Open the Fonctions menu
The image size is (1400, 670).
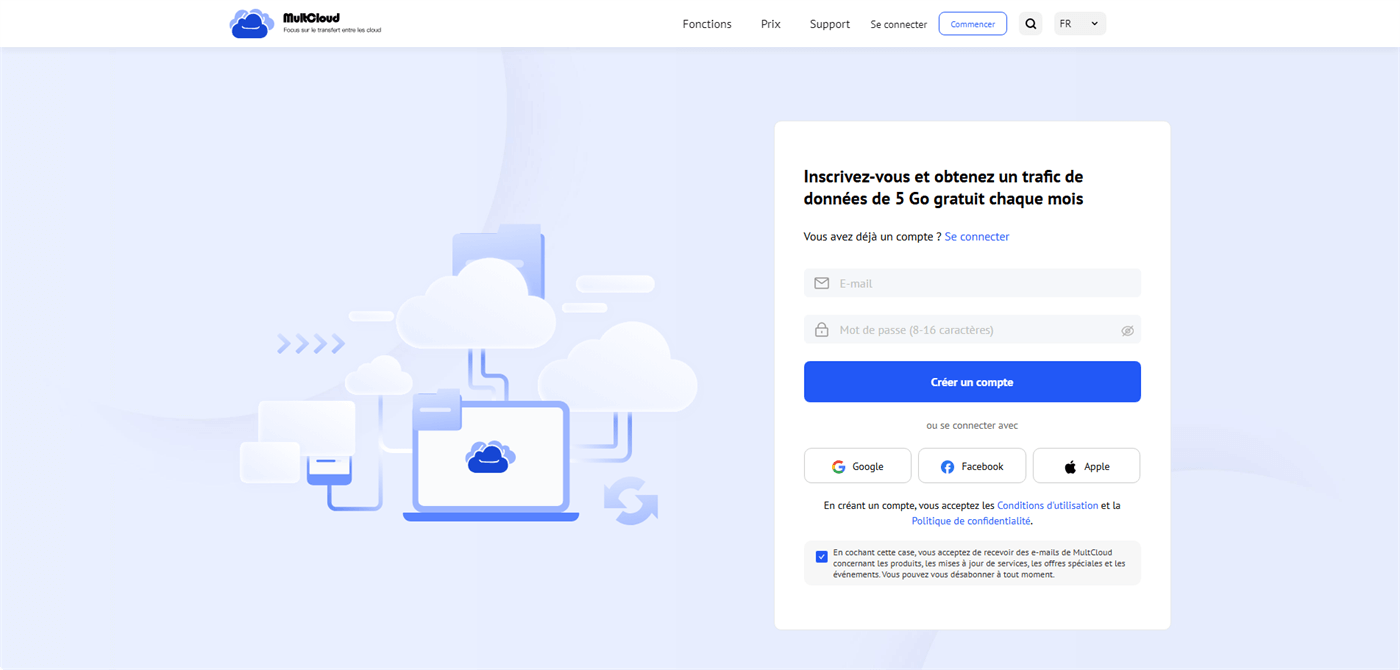pyautogui.click(x=707, y=24)
